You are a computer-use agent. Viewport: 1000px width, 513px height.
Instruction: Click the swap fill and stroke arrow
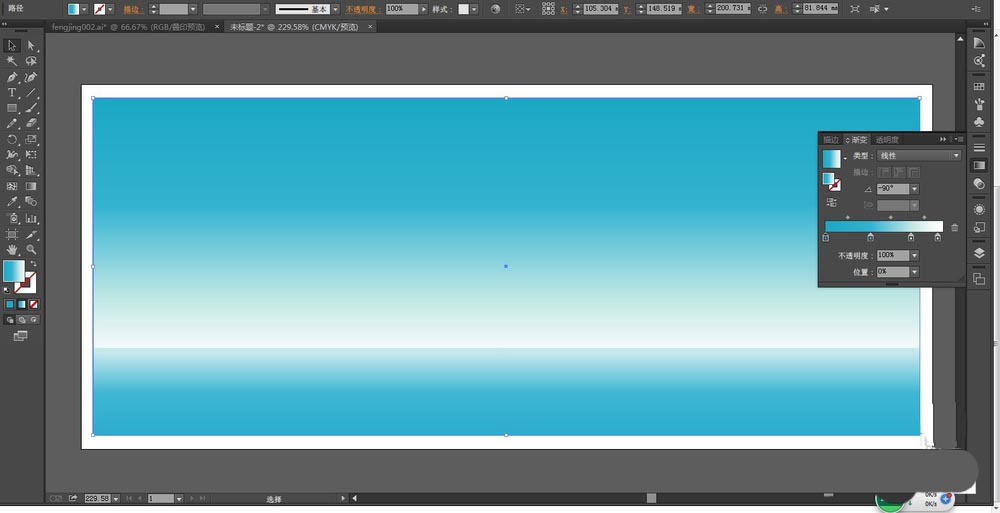click(x=33, y=263)
